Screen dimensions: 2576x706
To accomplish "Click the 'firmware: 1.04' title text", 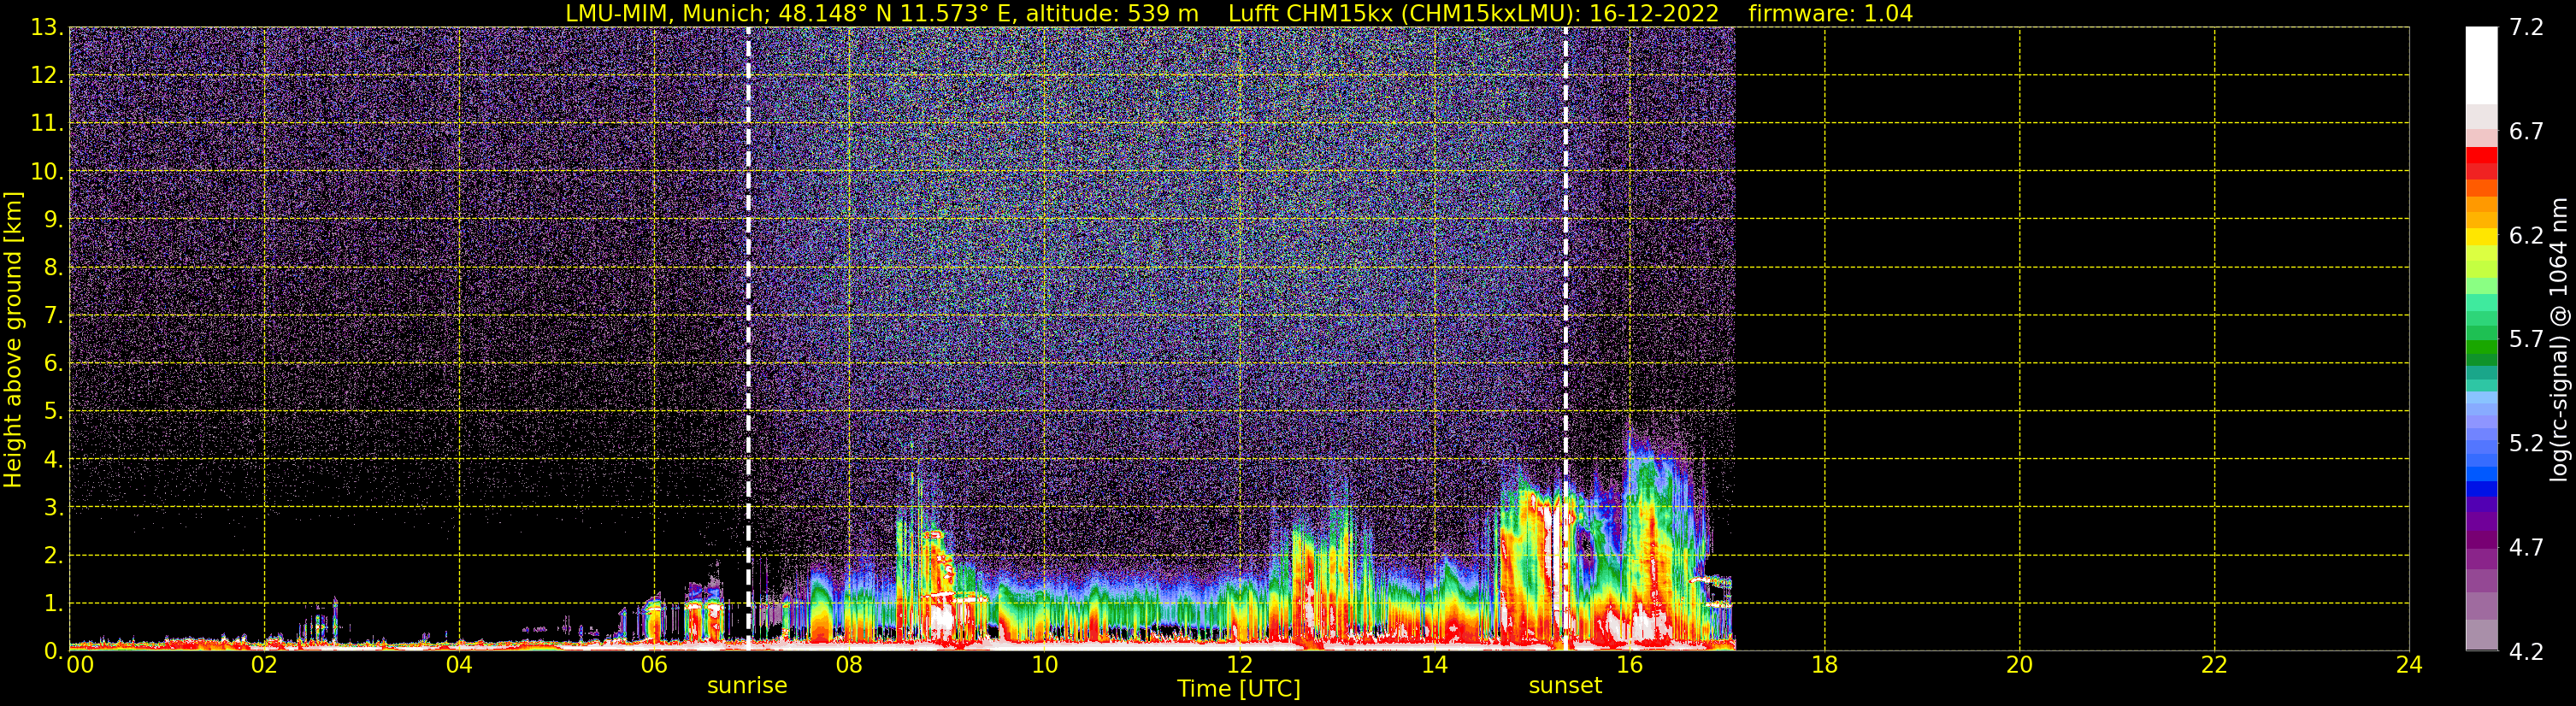I will 1830,13.
